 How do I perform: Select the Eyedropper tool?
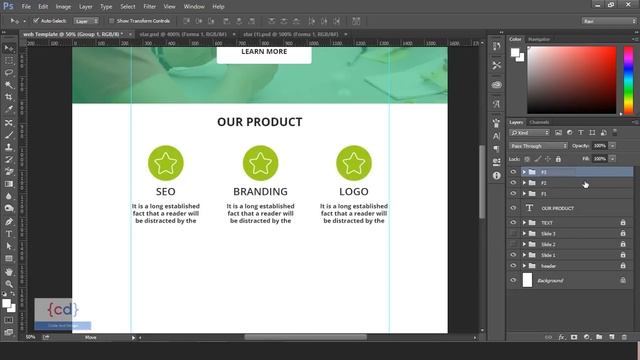9,109
